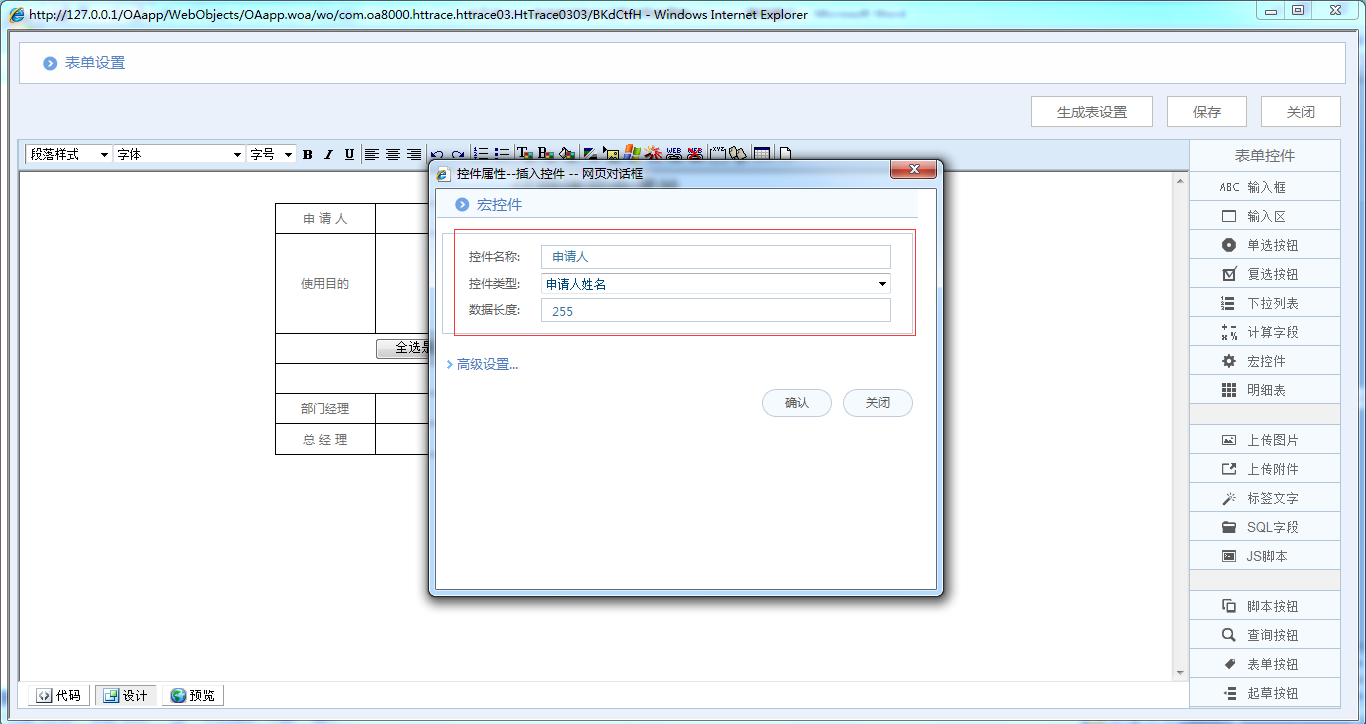Image resolution: width=1366 pixels, height=724 pixels.
Task: Click the 控件名称 input field
Action: 715,257
